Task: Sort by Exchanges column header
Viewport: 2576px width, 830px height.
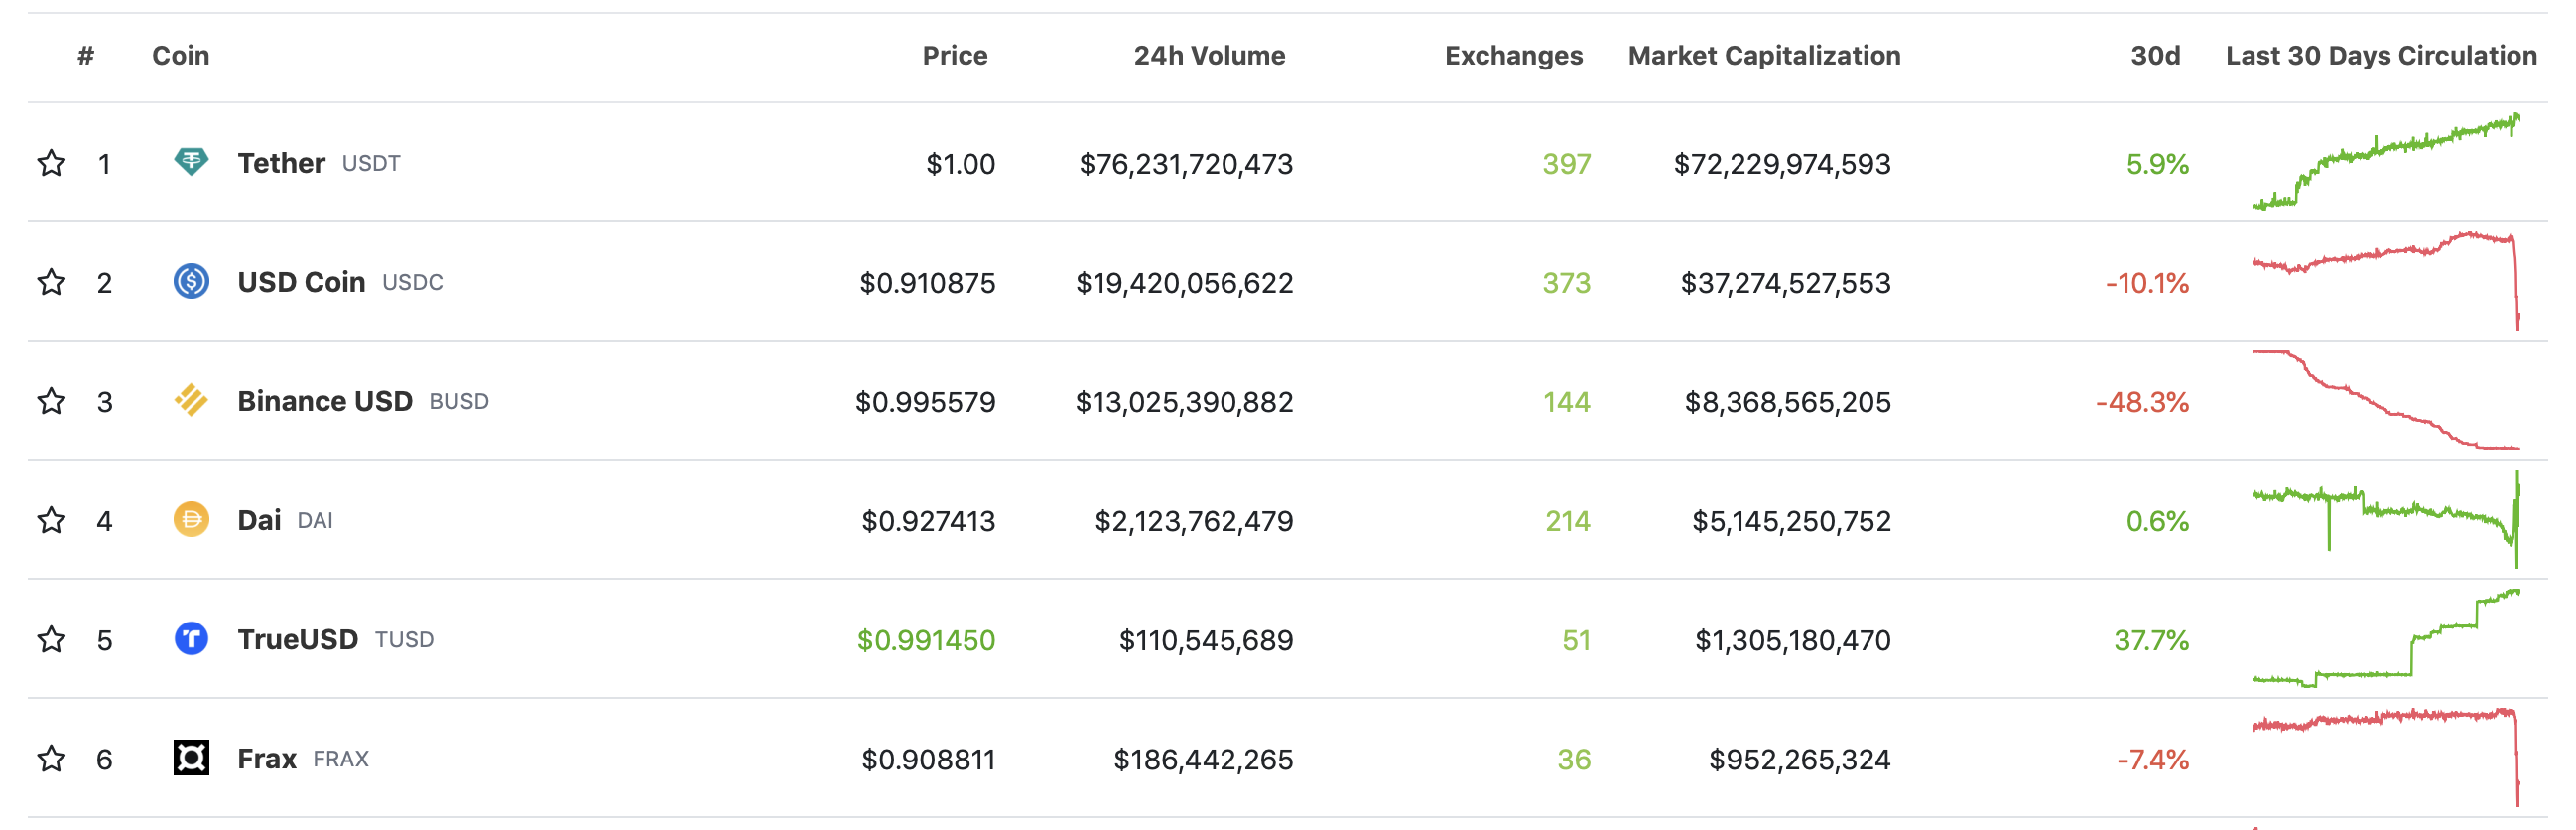Action: point(1513,55)
